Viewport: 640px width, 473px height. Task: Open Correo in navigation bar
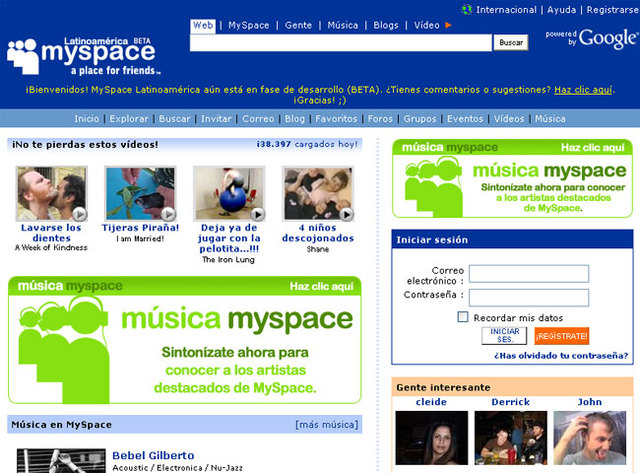point(258,119)
